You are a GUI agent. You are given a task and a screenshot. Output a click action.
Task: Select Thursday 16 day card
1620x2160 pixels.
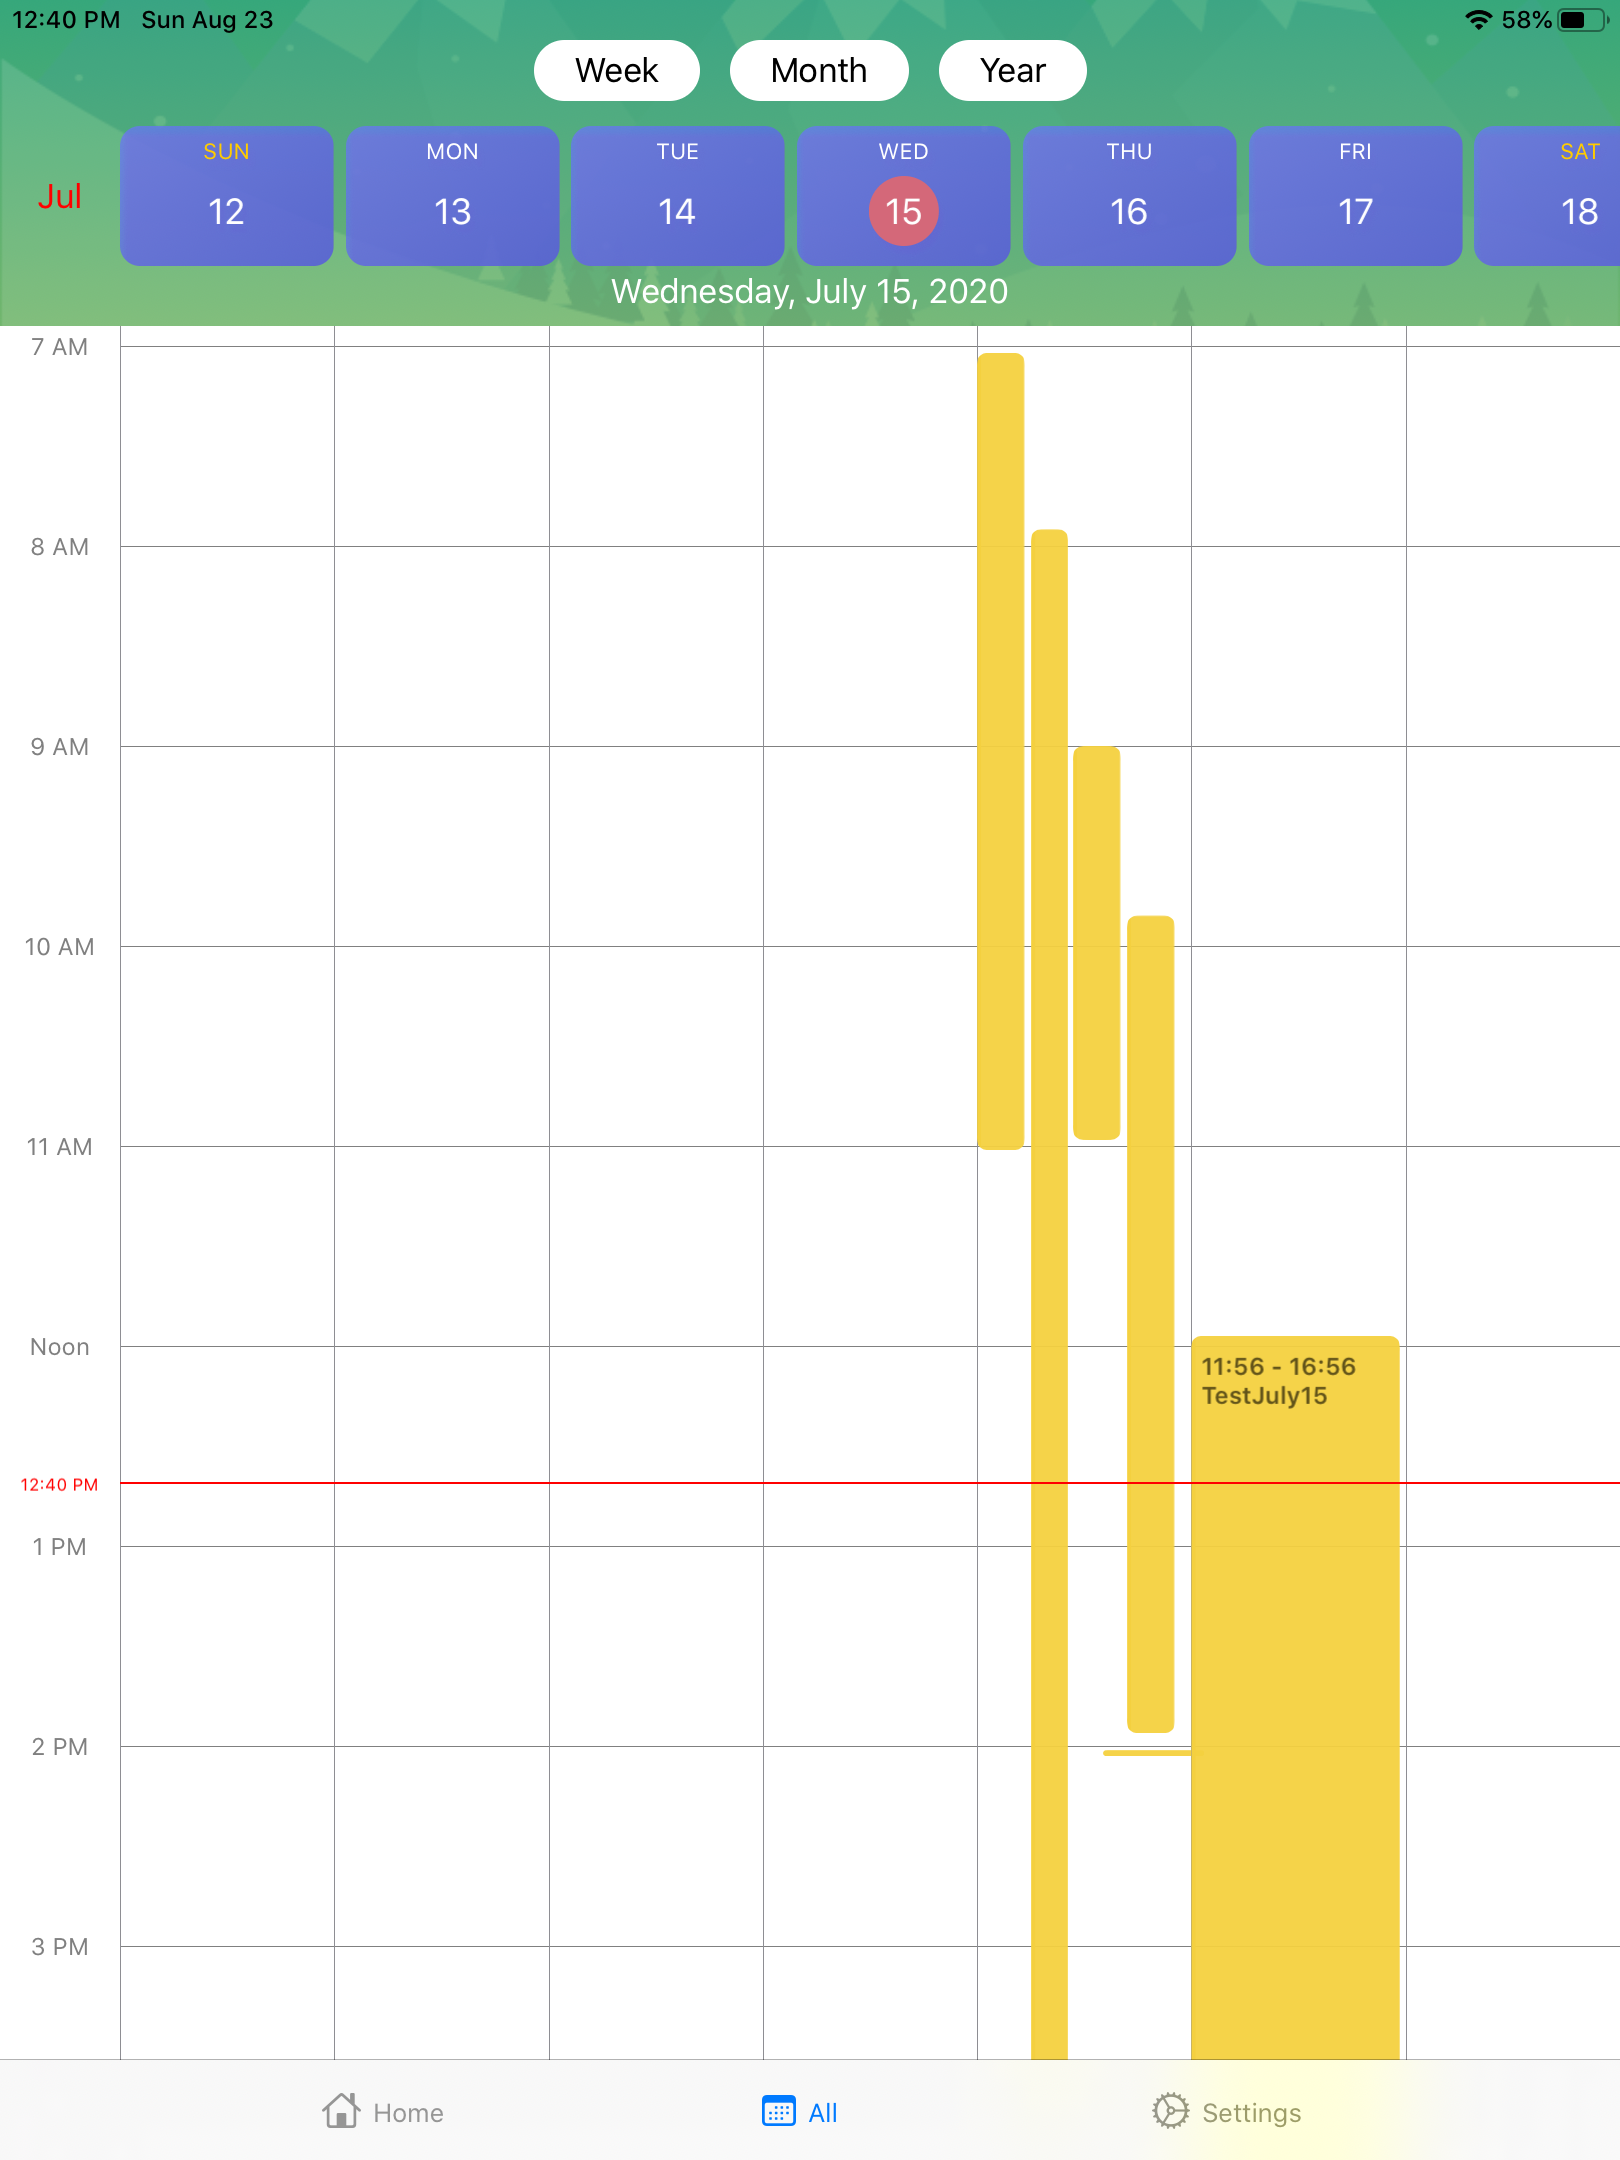[1129, 196]
